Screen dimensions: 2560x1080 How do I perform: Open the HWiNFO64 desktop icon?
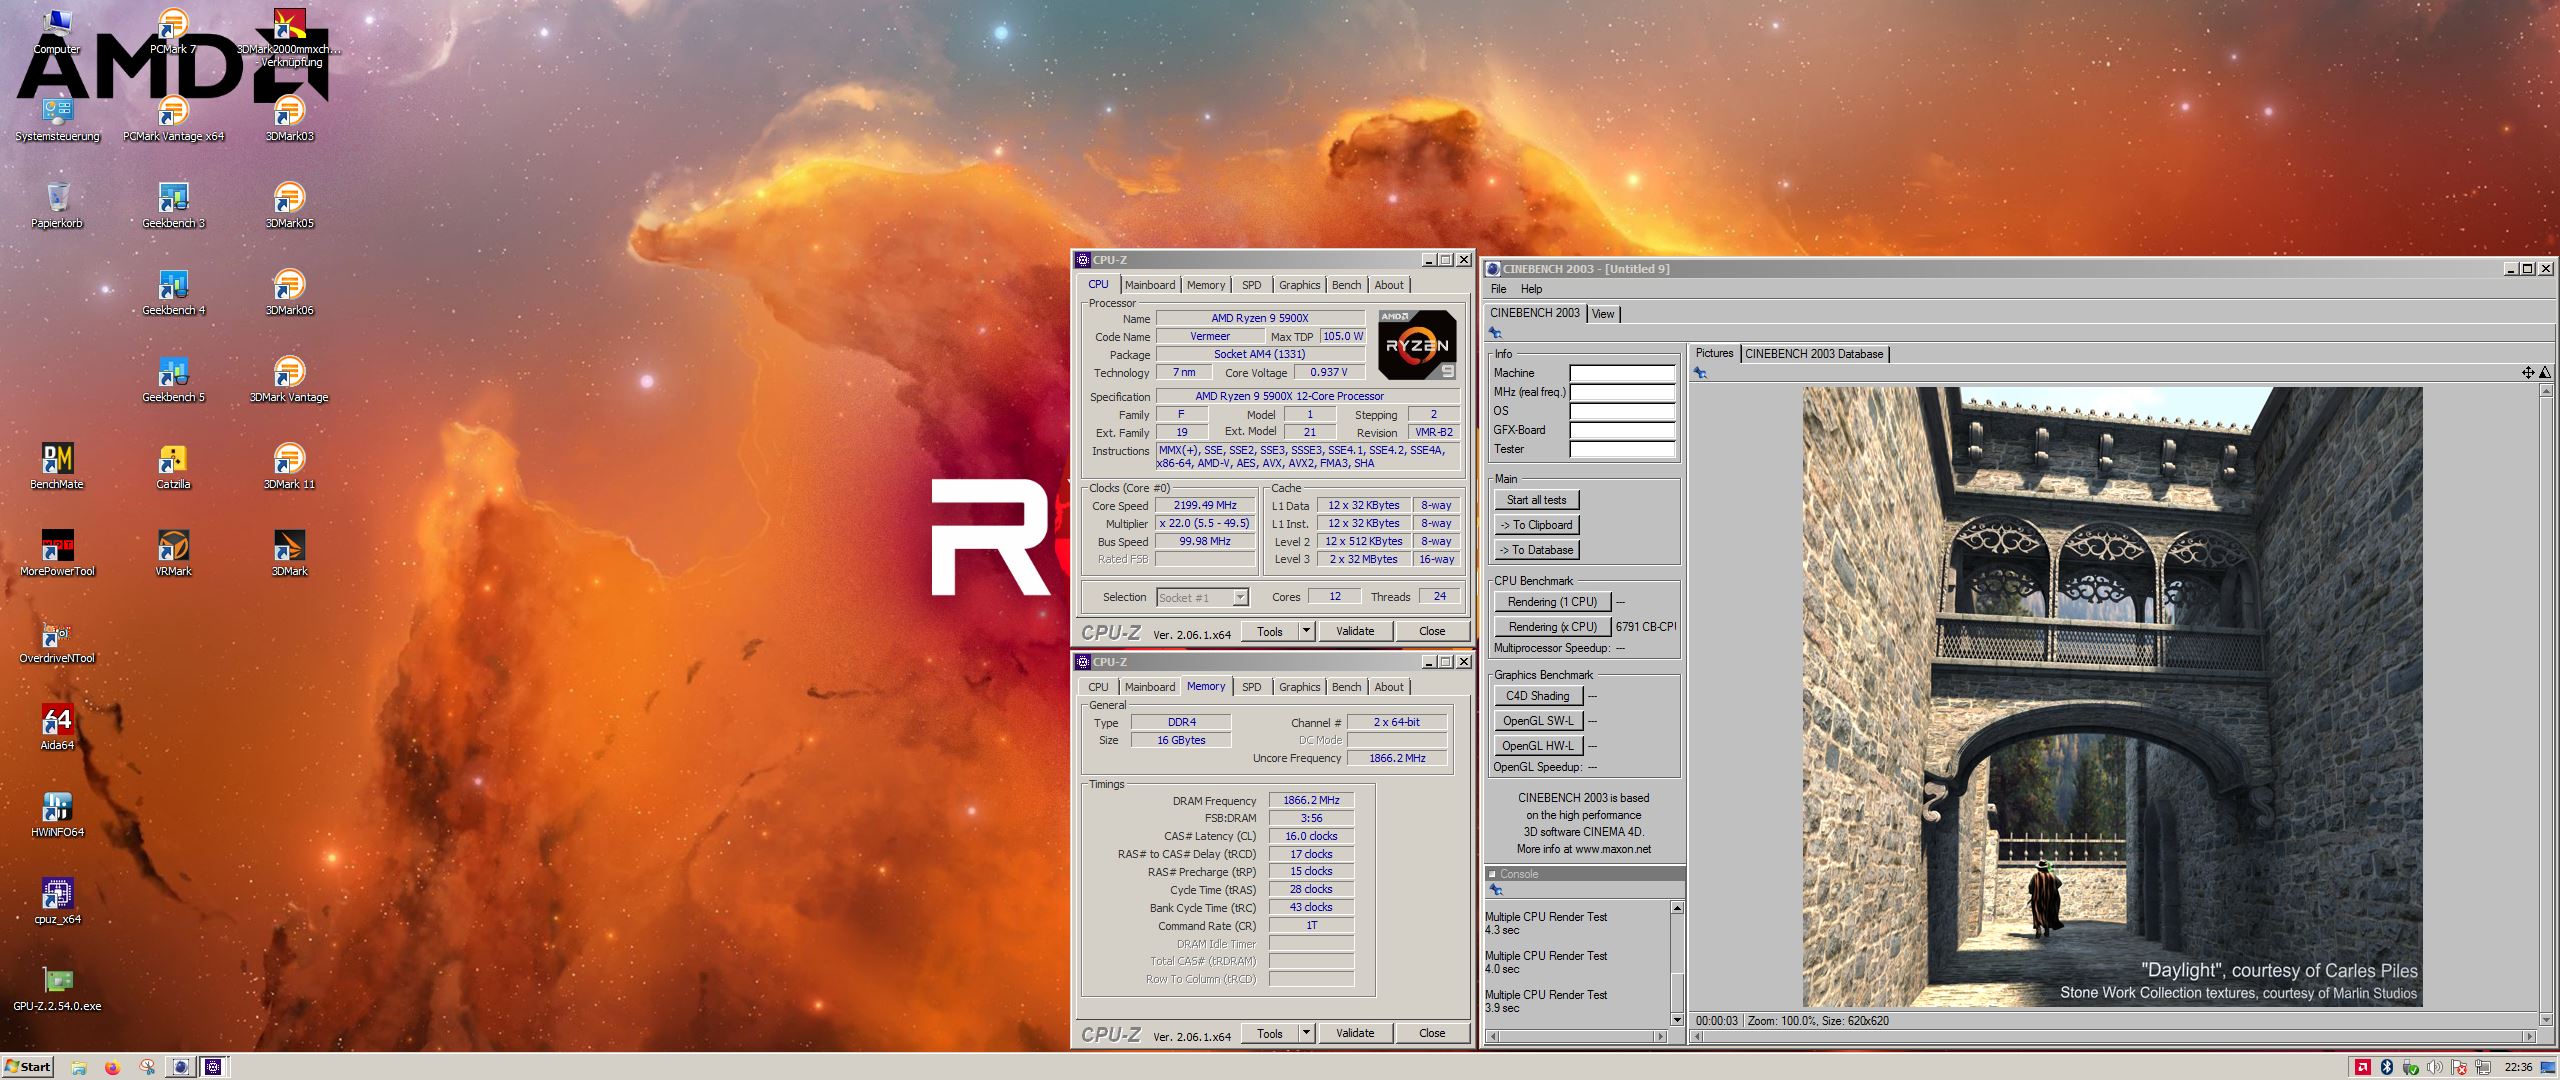click(x=57, y=814)
